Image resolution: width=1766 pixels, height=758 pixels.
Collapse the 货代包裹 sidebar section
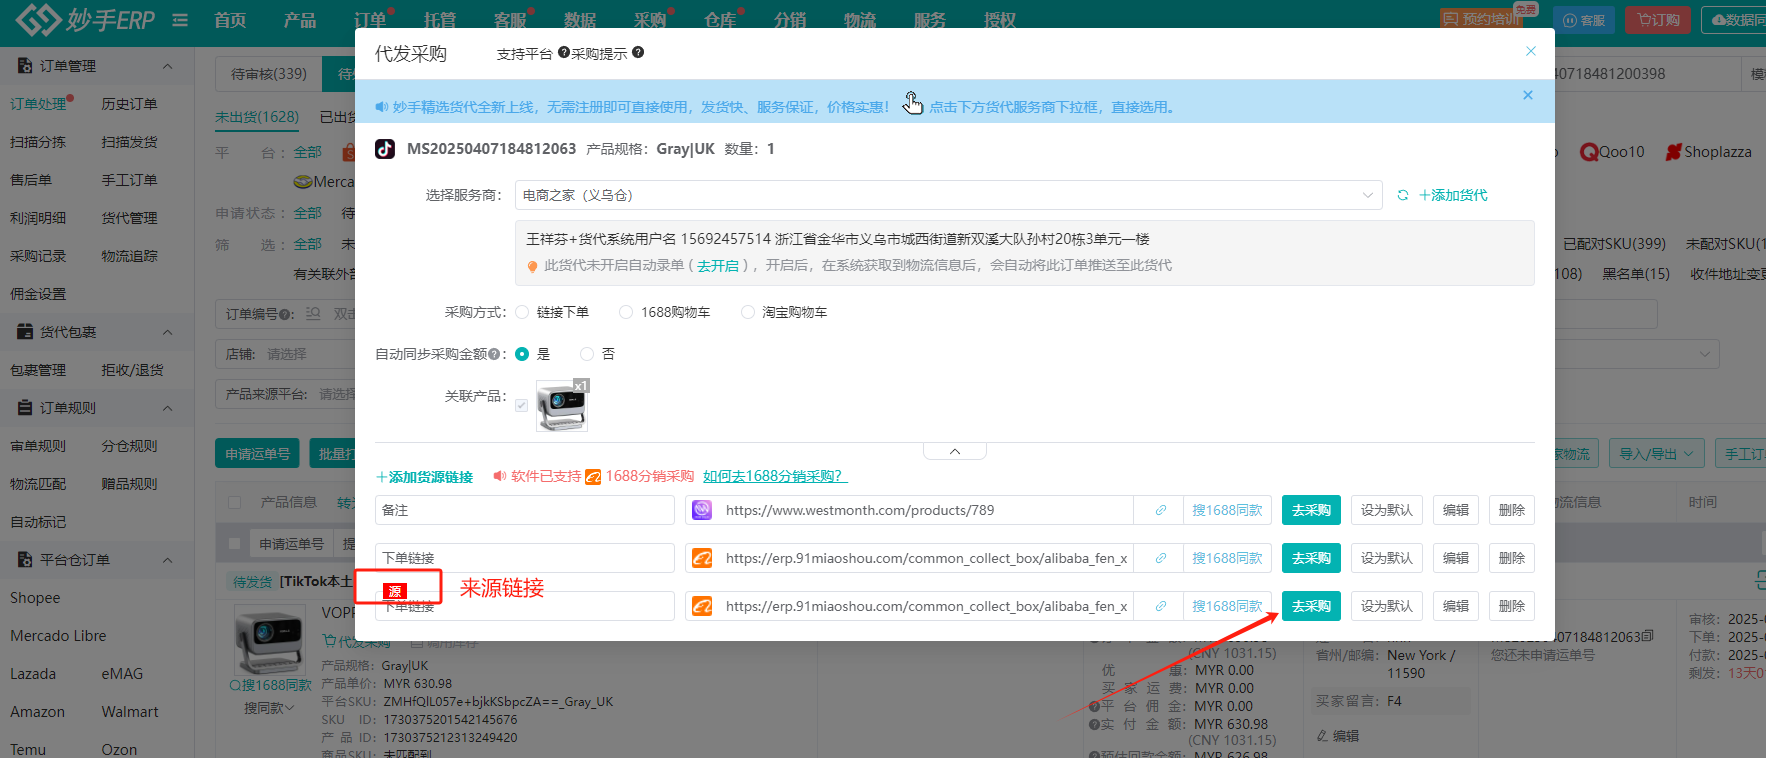pos(167,332)
